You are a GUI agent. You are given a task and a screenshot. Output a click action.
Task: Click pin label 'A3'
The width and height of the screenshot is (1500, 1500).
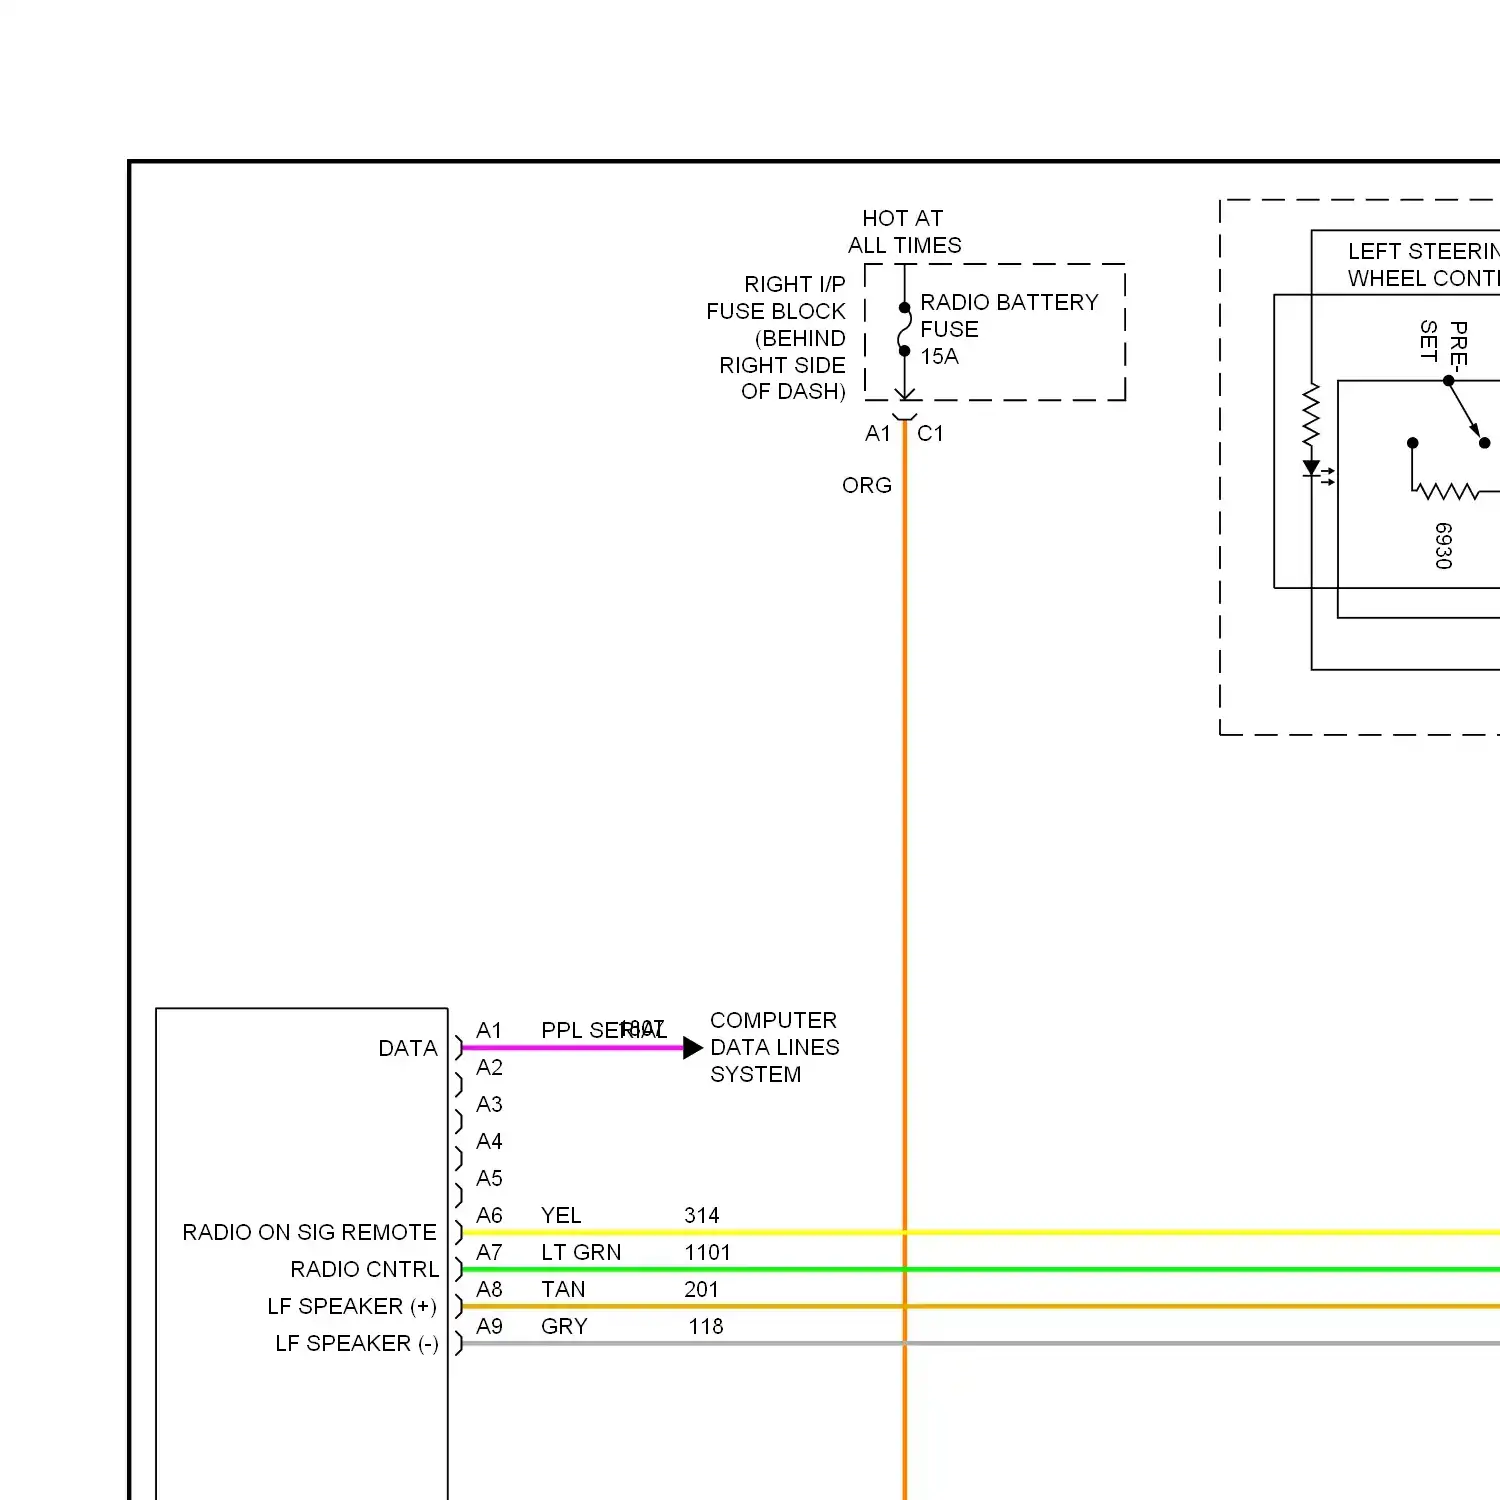[x=489, y=1104]
